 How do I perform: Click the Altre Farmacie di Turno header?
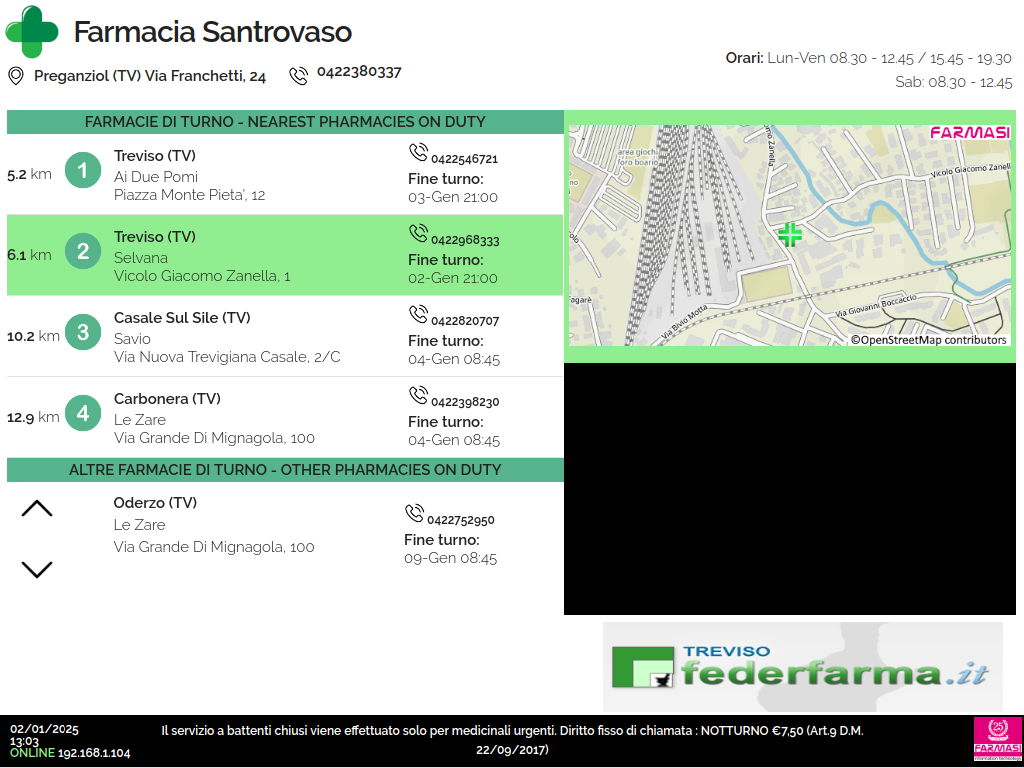click(x=285, y=470)
